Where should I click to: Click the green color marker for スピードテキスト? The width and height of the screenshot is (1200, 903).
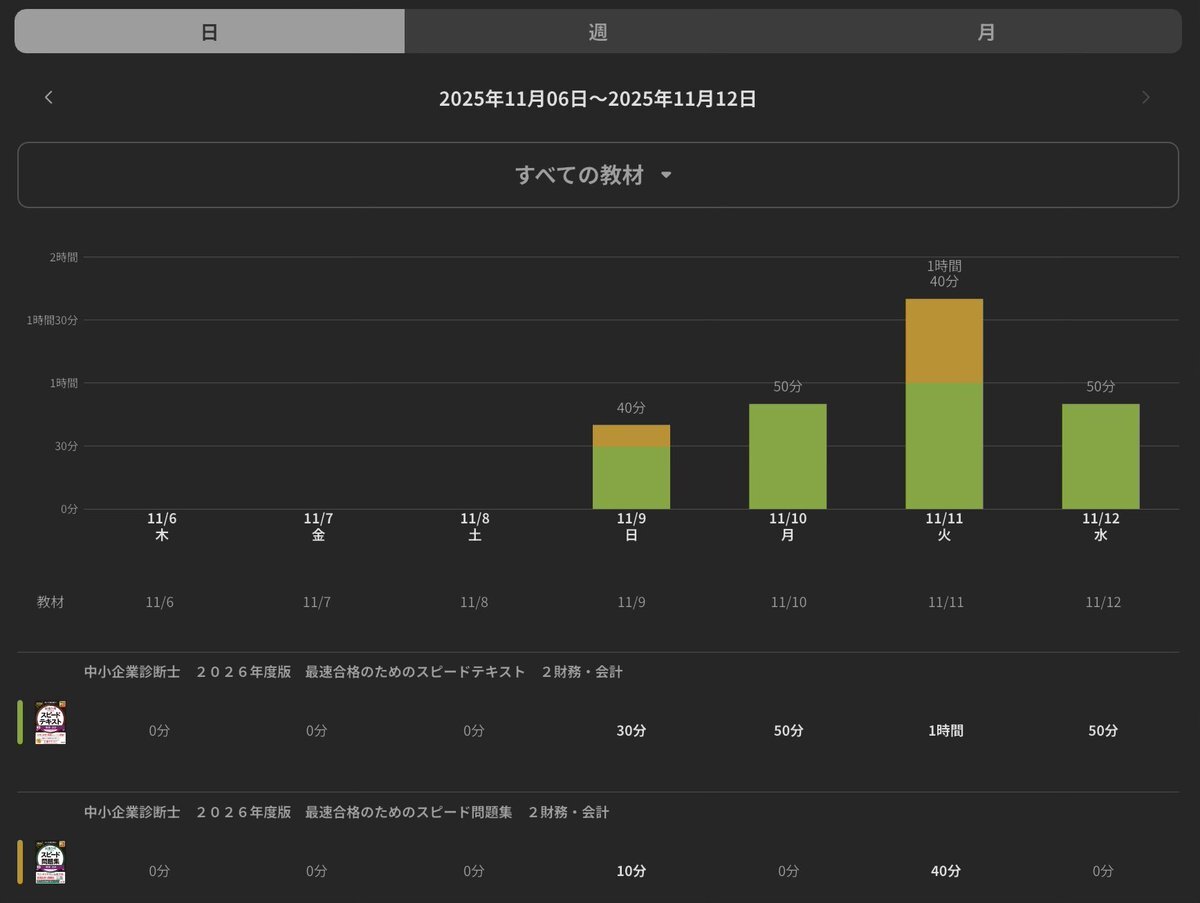20,722
